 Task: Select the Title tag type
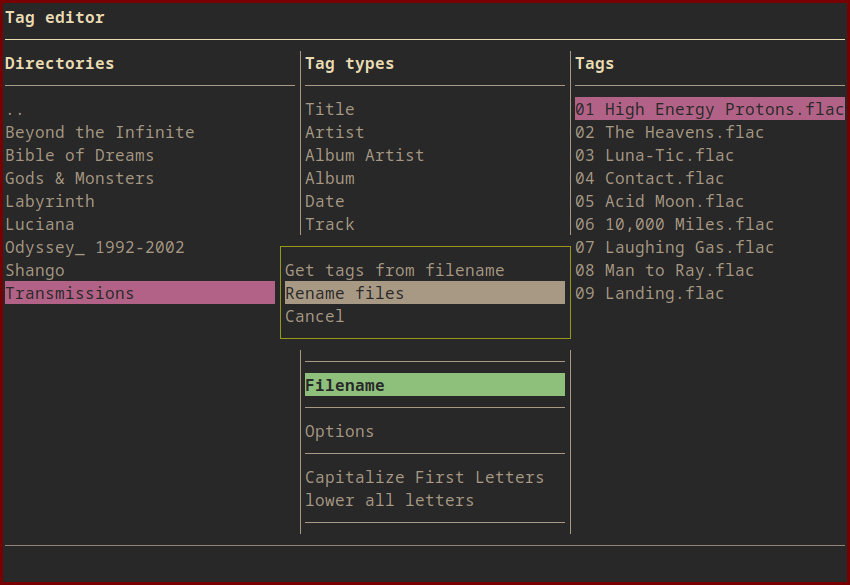pyautogui.click(x=330, y=109)
